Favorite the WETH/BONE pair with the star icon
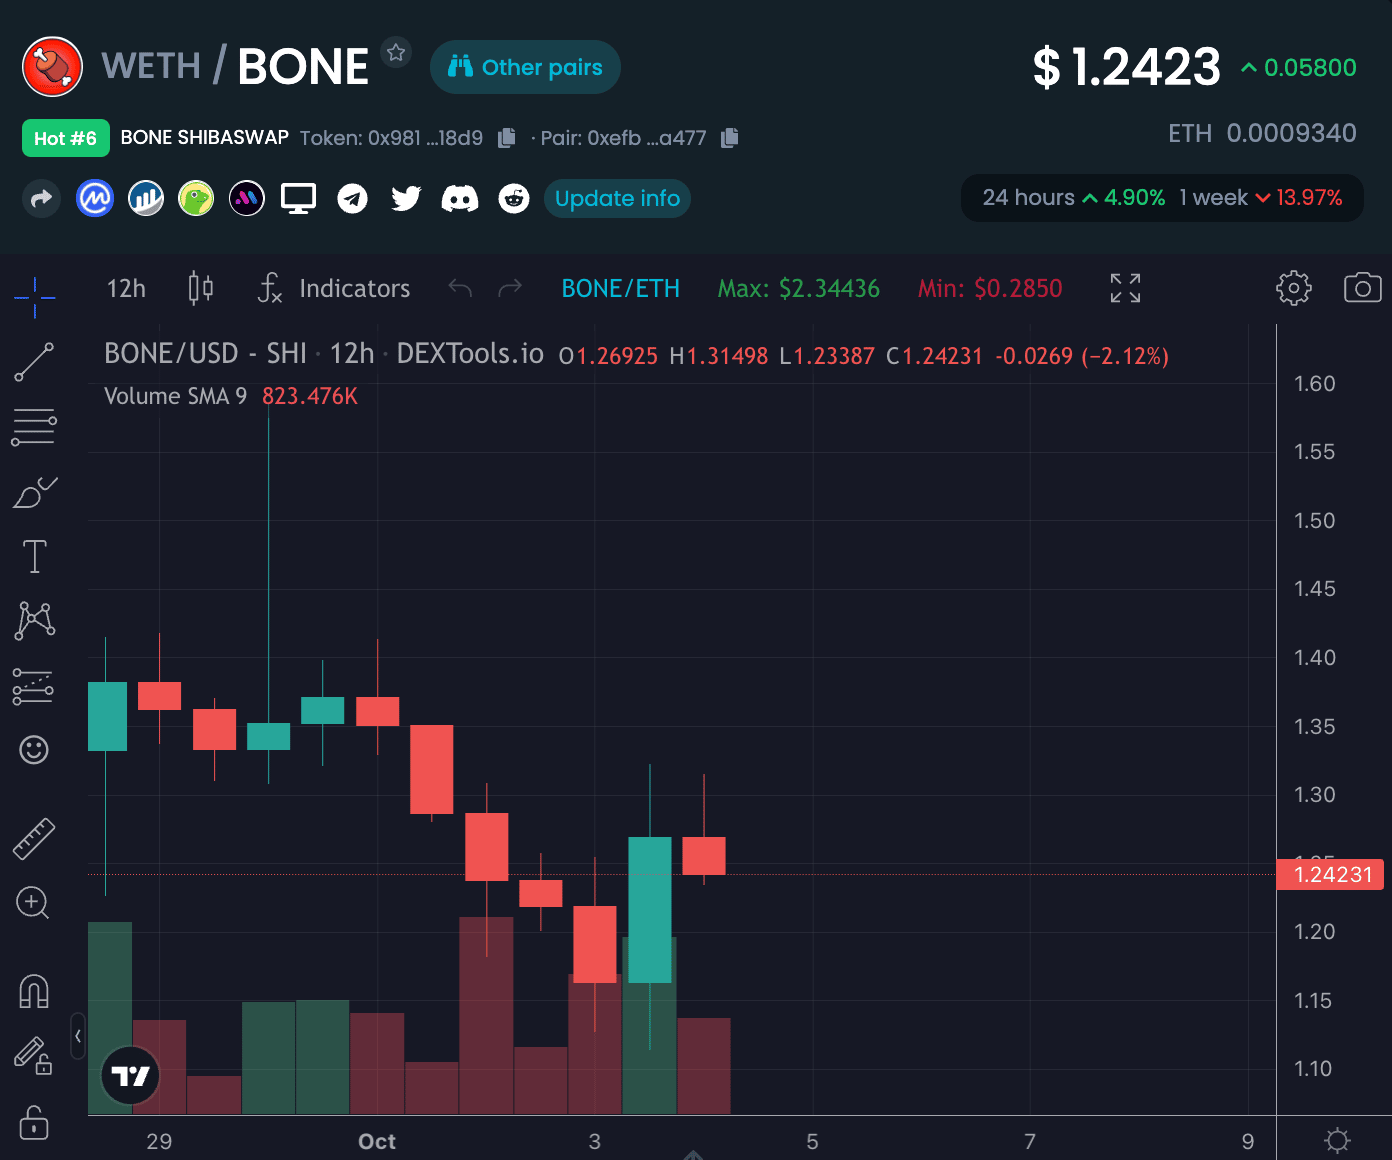Image resolution: width=1392 pixels, height=1160 pixels. tap(396, 53)
